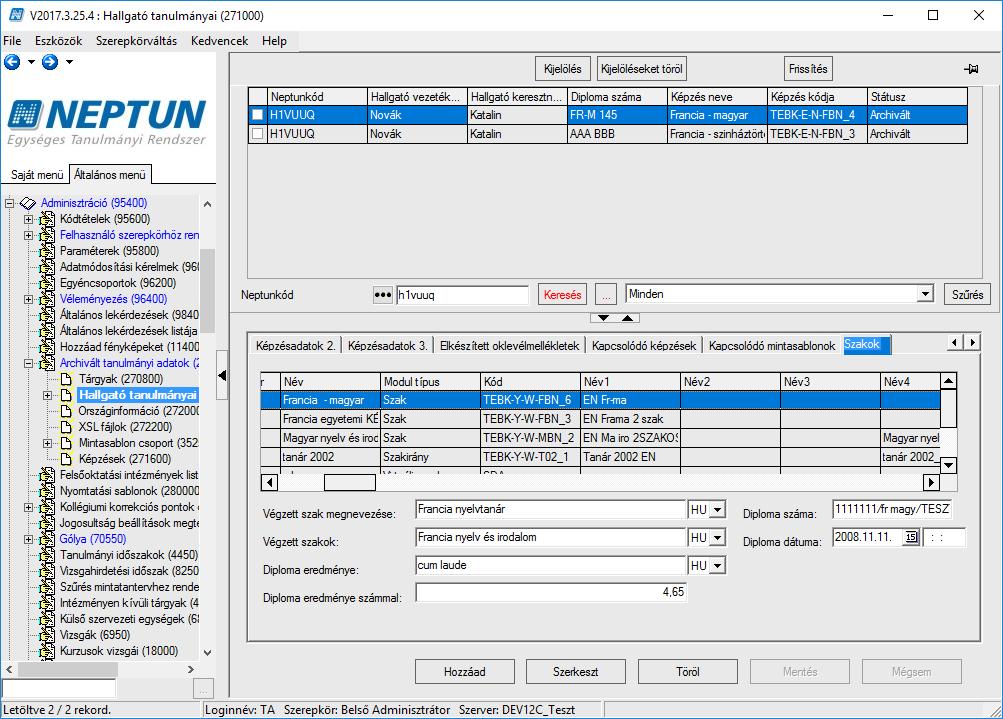This screenshot has height=719, width=1003.
Task: Open language dropdown for Végzett szak megnevezése
Action: pyautogui.click(x=718, y=510)
